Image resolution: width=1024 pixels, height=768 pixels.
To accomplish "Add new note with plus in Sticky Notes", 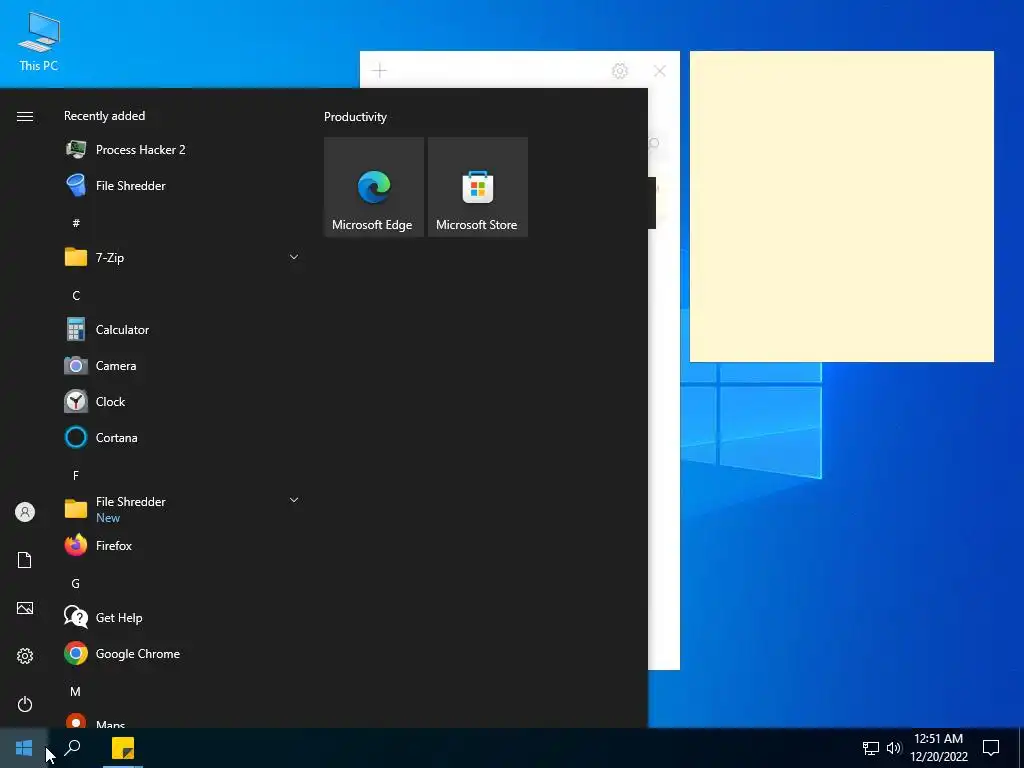I will click(x=379, y=71).
